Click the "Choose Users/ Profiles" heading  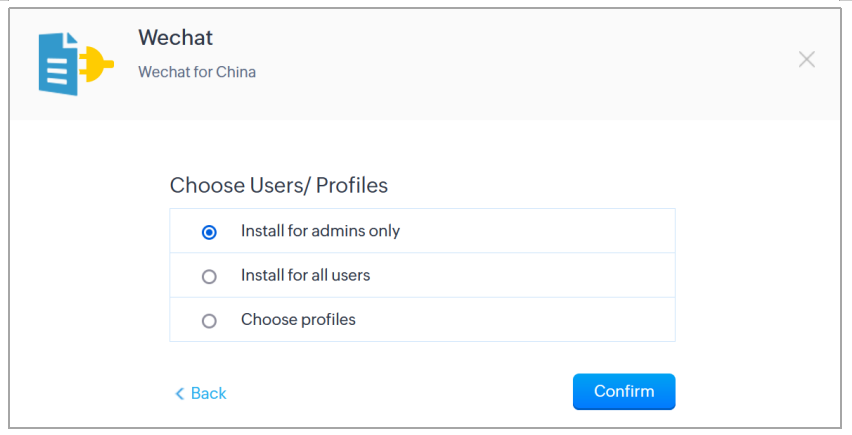(279, 185)
